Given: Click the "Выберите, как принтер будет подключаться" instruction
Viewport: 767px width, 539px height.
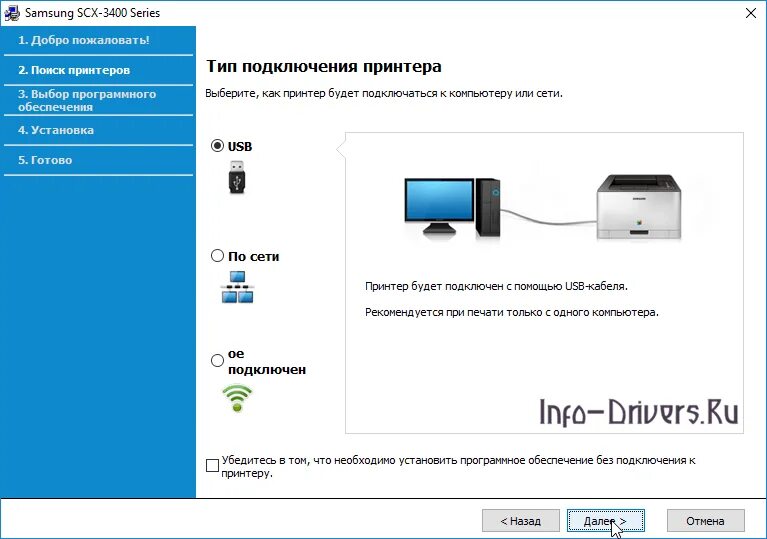Looking at the screenshot, I should click(384, 93).
